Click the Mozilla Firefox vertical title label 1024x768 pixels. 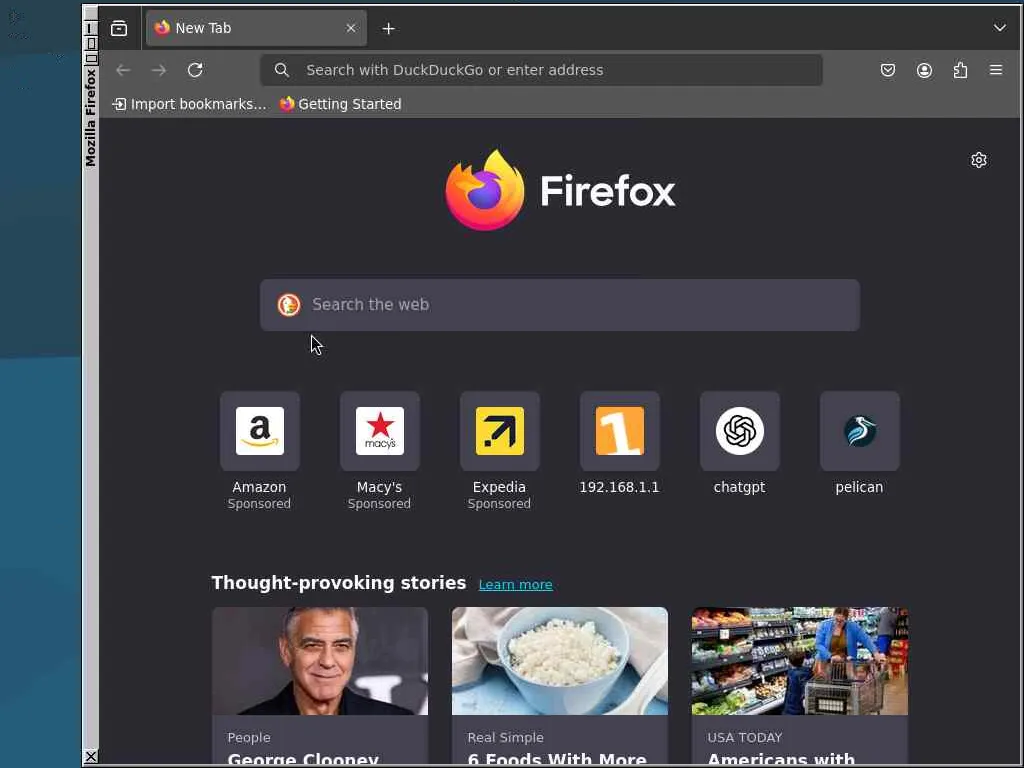tap(90, 117)
